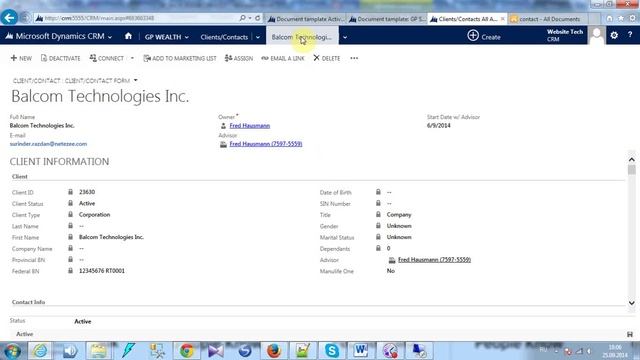Click CONNECT in the command bar
Screen dimensions: 640x360
tap(107, 58)
